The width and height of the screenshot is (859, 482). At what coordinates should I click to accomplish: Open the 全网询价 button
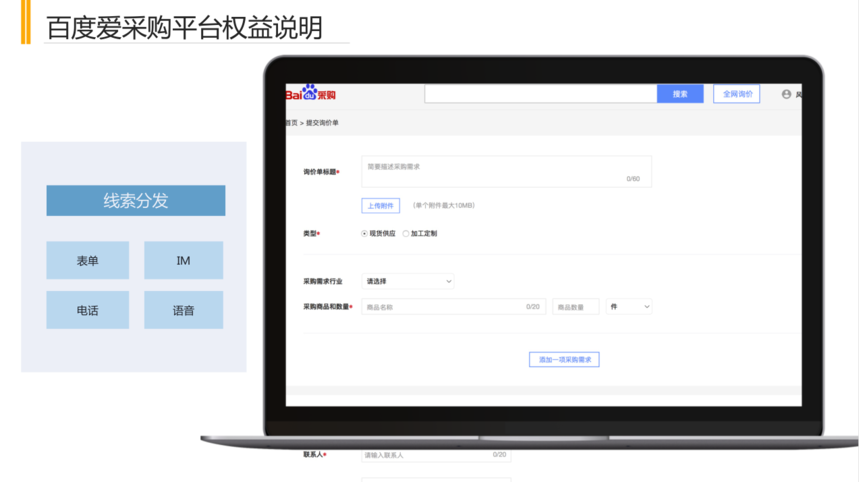click(x=737, y=94)
